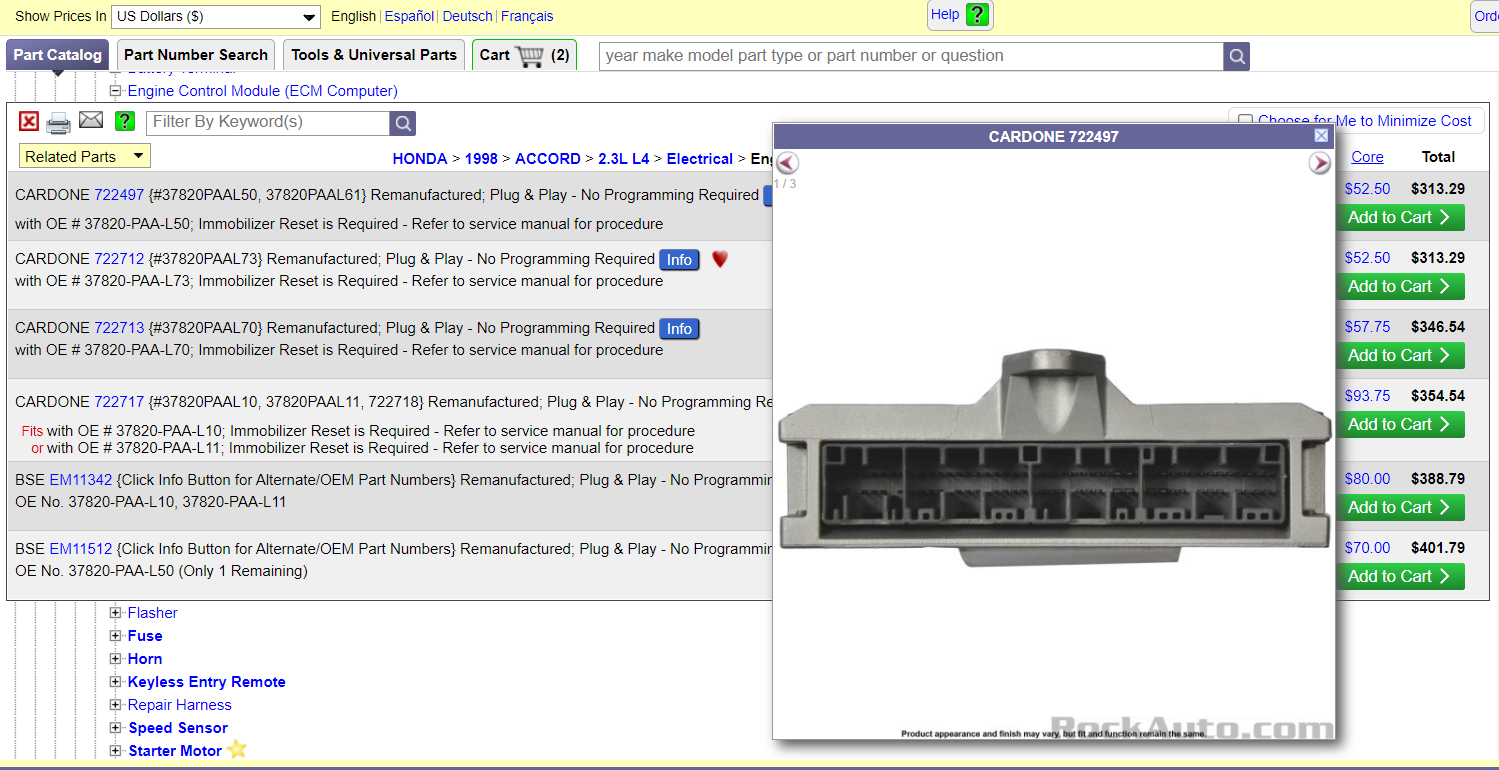Focus the main catalog search box
1499x770 pixels.
[x=911, y=56]
